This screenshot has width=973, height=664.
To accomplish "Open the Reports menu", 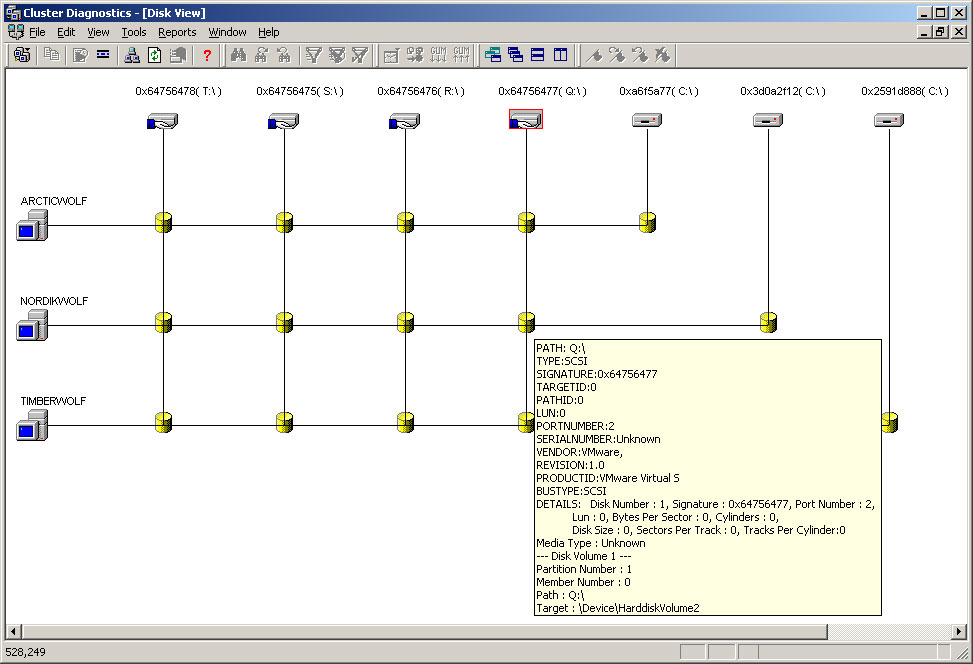I will pyautogui.click(x=177, y=32).
